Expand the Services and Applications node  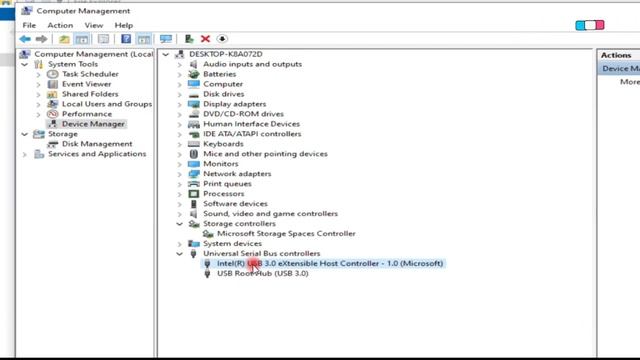[x=25, y=154]
